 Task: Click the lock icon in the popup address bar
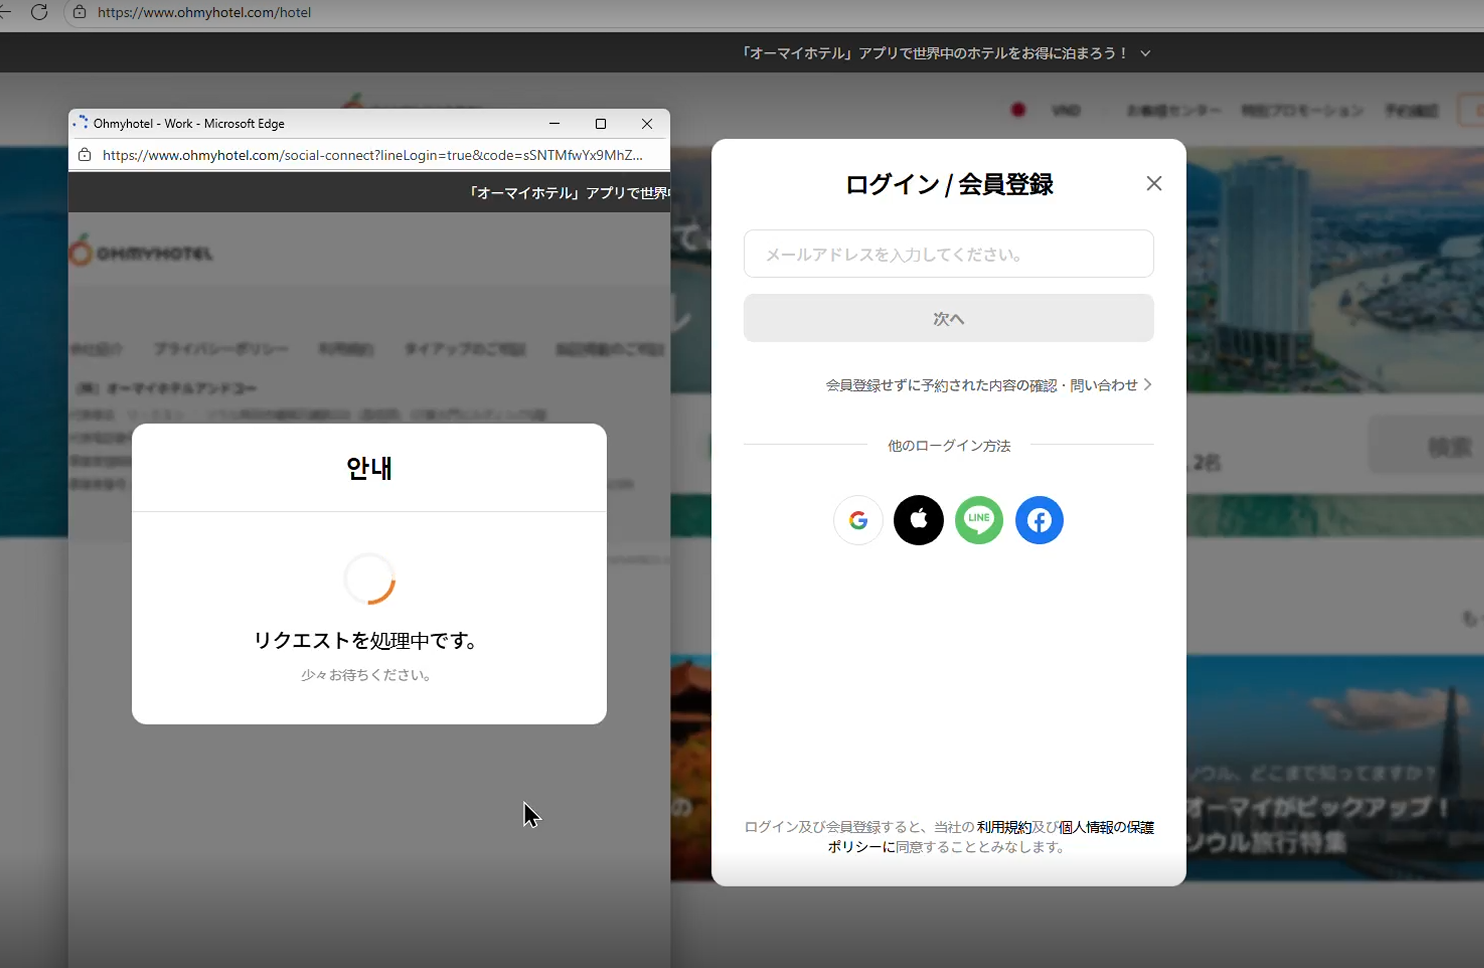pyautogui.click(x=85, y=155)
